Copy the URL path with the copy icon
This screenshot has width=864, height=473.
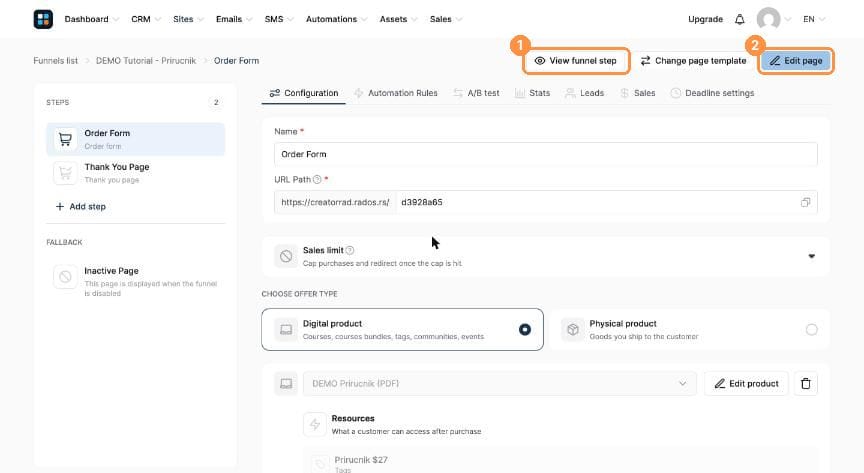[805, 202]
